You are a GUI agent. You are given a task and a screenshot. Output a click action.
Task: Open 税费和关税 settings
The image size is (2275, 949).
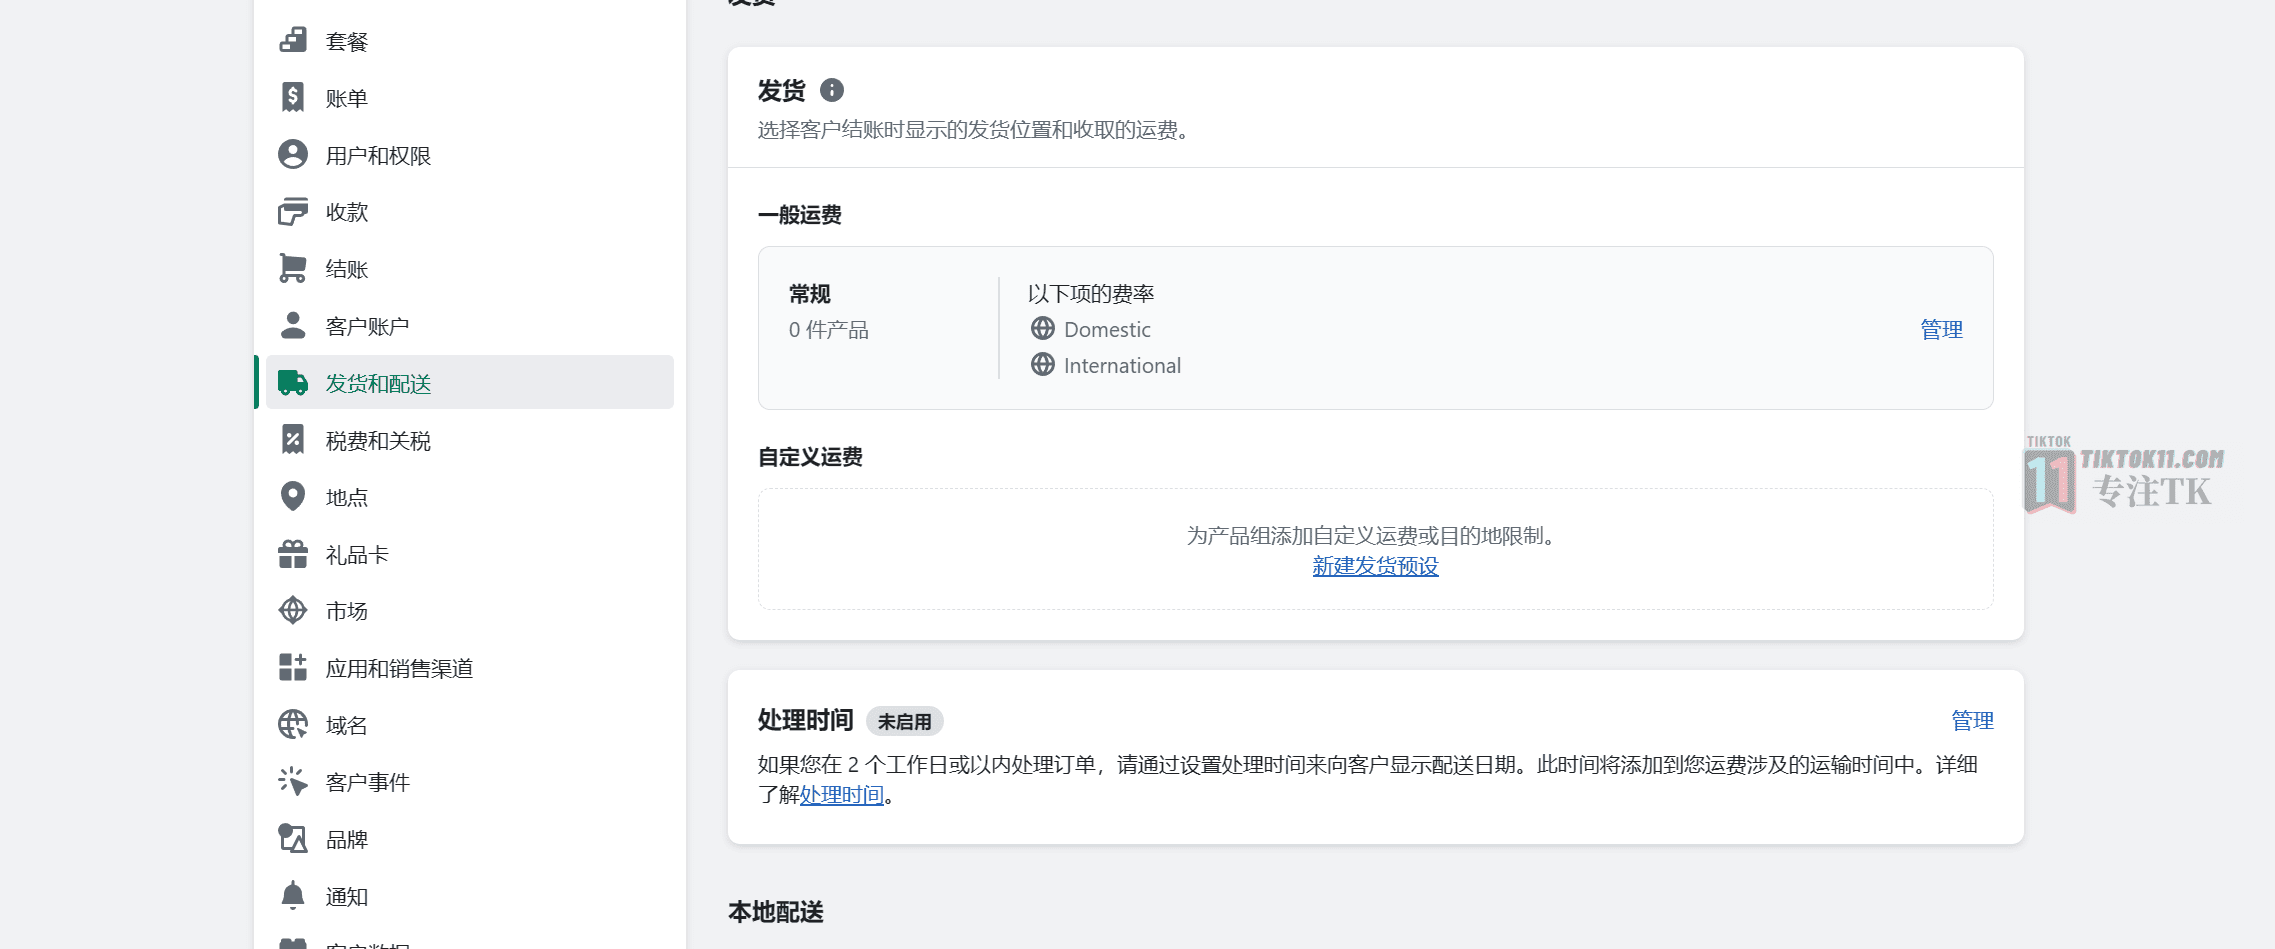click(470, 440)
